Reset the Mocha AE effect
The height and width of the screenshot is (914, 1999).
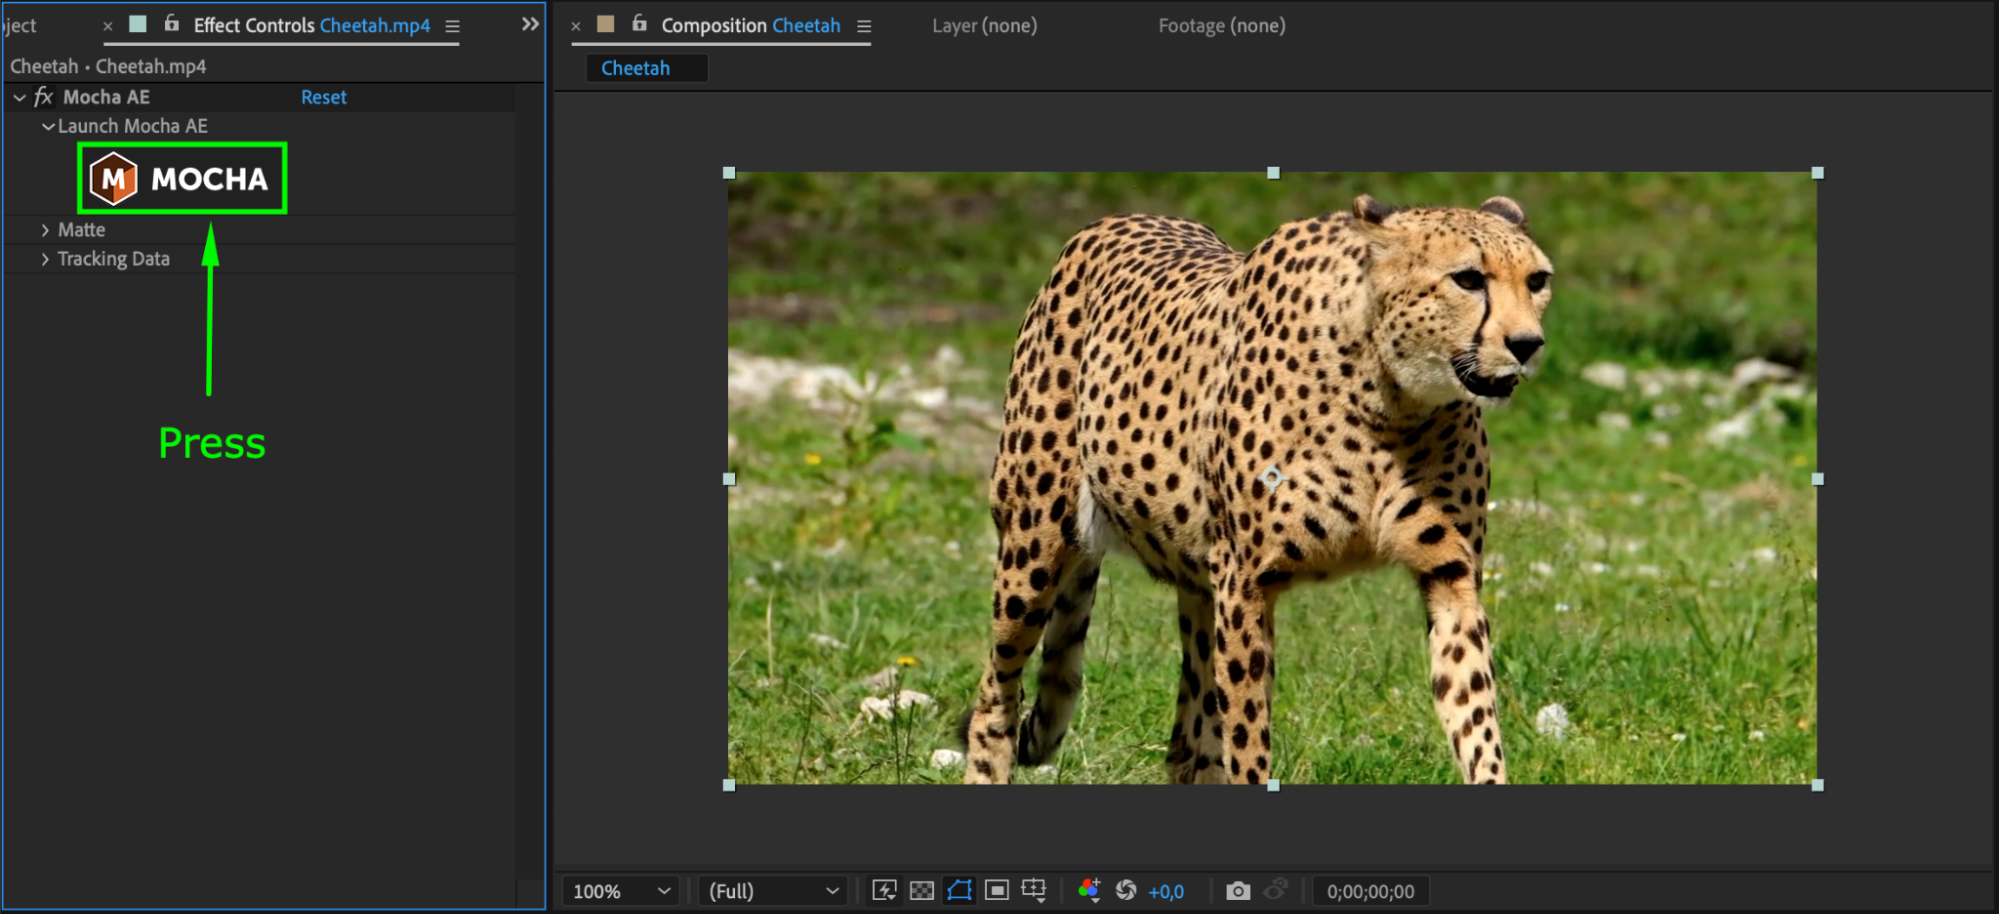click(323, 97)
